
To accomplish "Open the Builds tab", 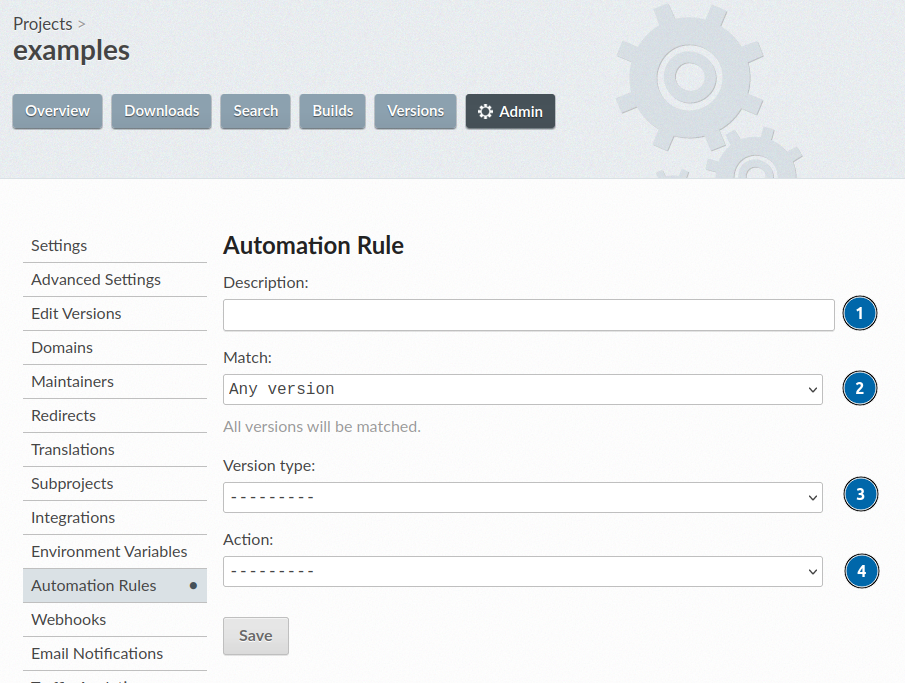I will [332, 111].
